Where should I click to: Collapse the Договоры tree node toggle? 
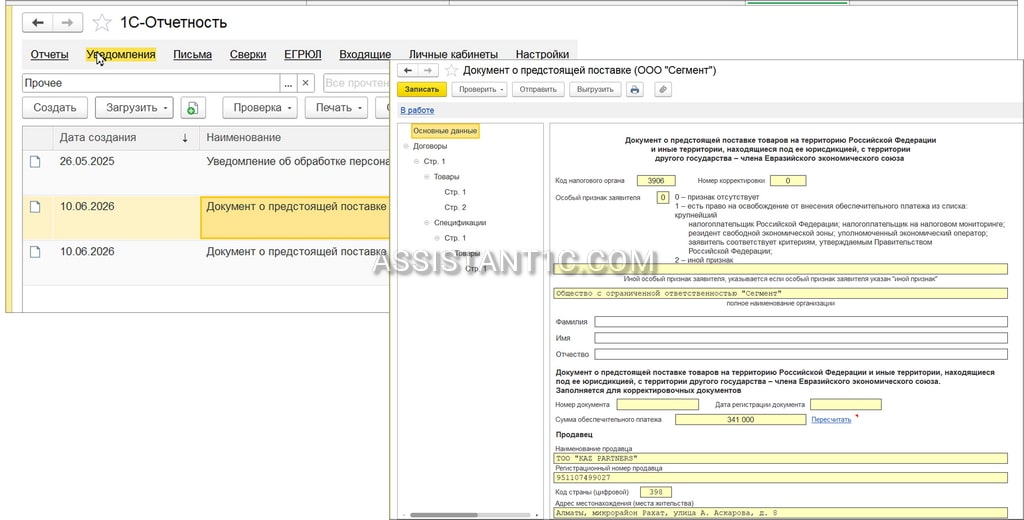[406, 146]
